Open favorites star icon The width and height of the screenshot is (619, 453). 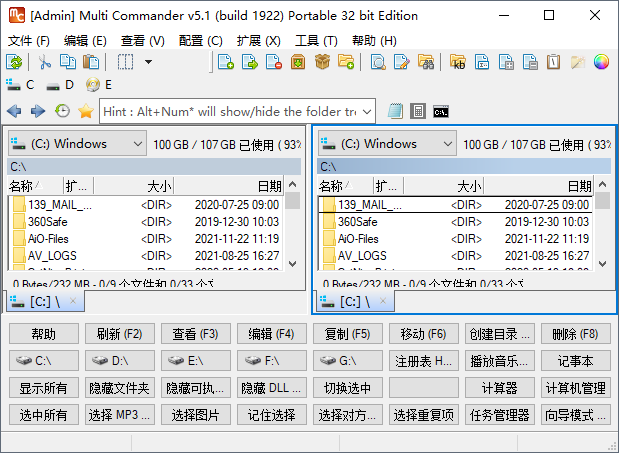tap(86, 112)
